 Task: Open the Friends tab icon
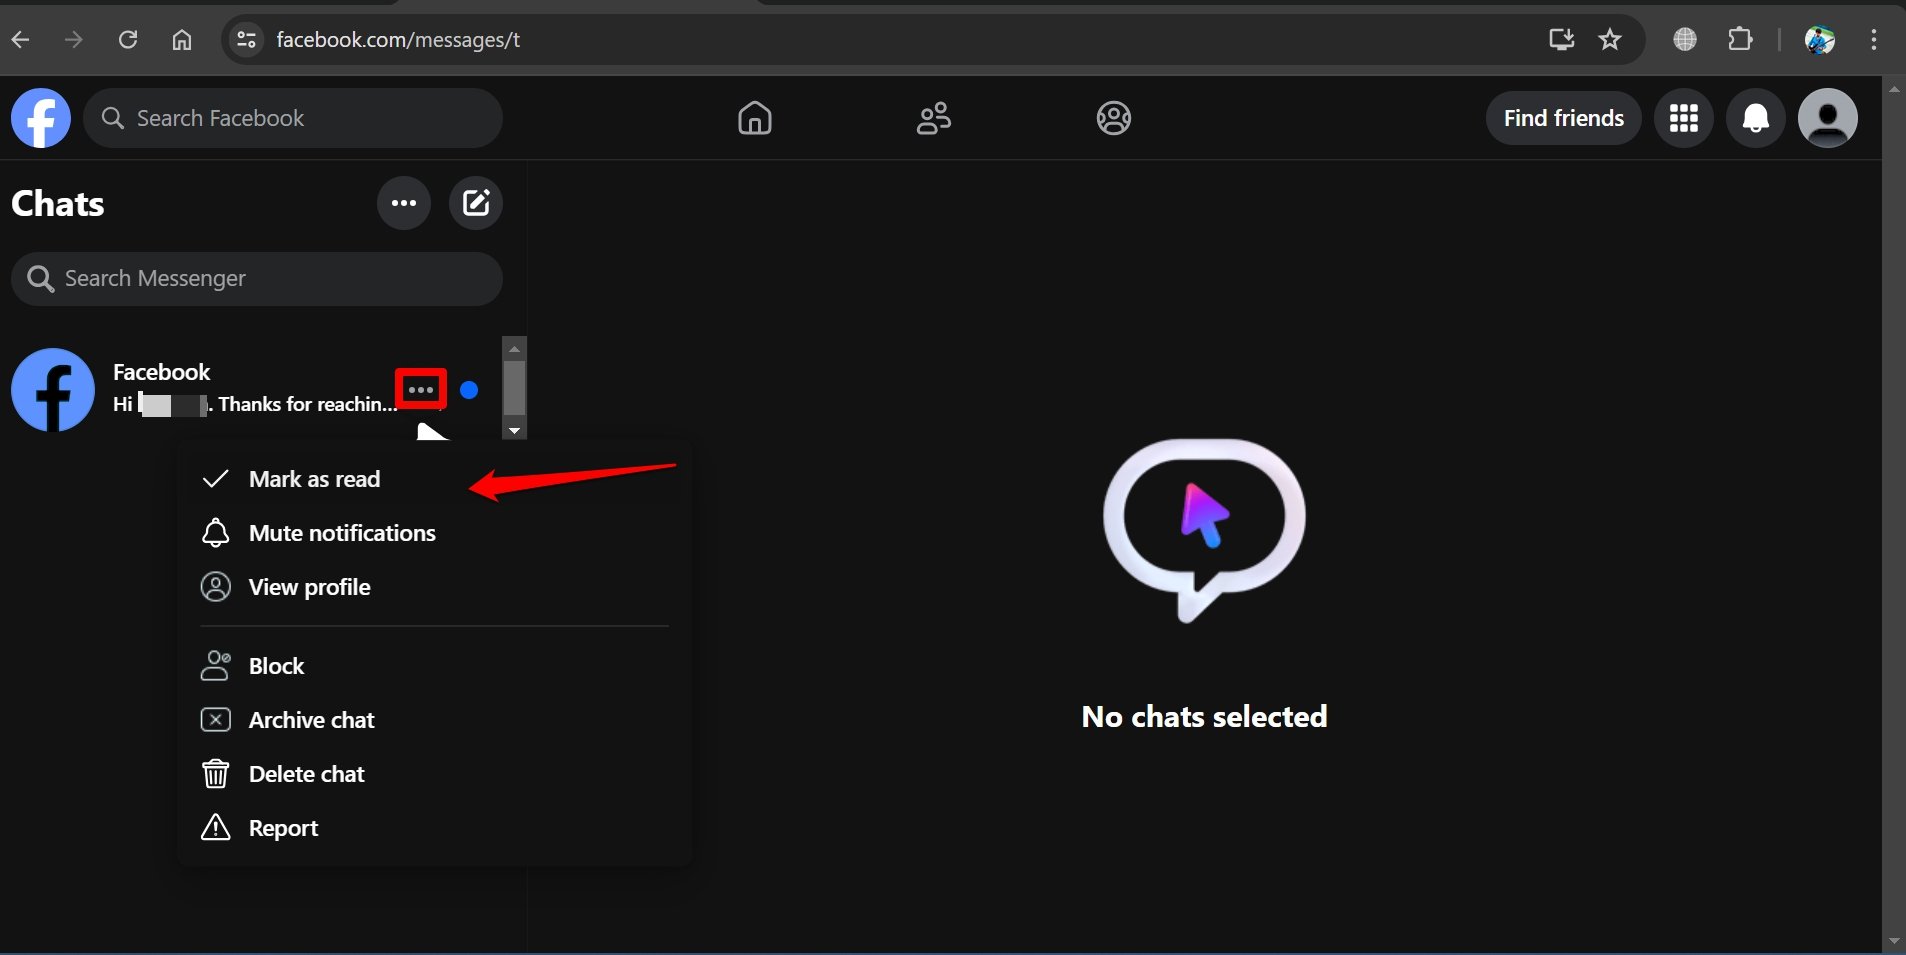coord(934,118)
